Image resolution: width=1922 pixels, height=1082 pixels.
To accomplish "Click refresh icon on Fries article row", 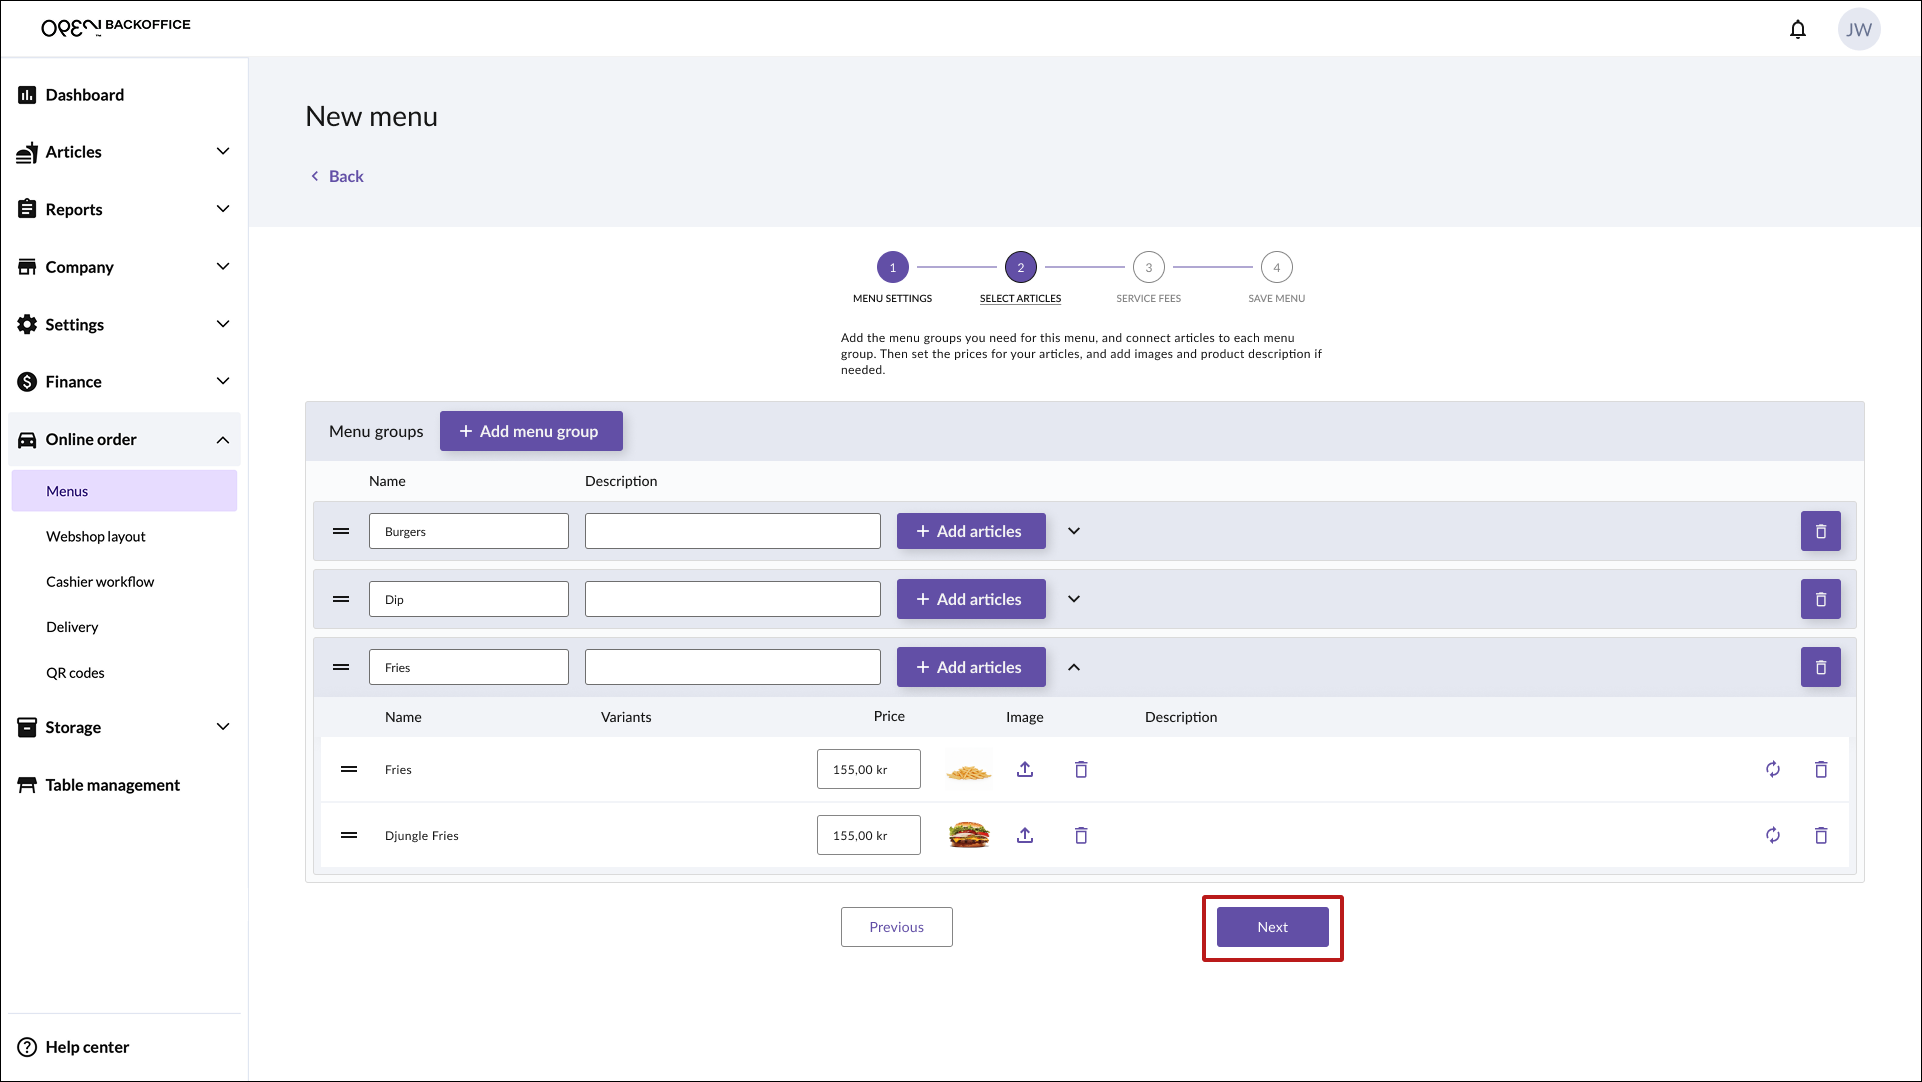I will click(x=1772, y=769).
